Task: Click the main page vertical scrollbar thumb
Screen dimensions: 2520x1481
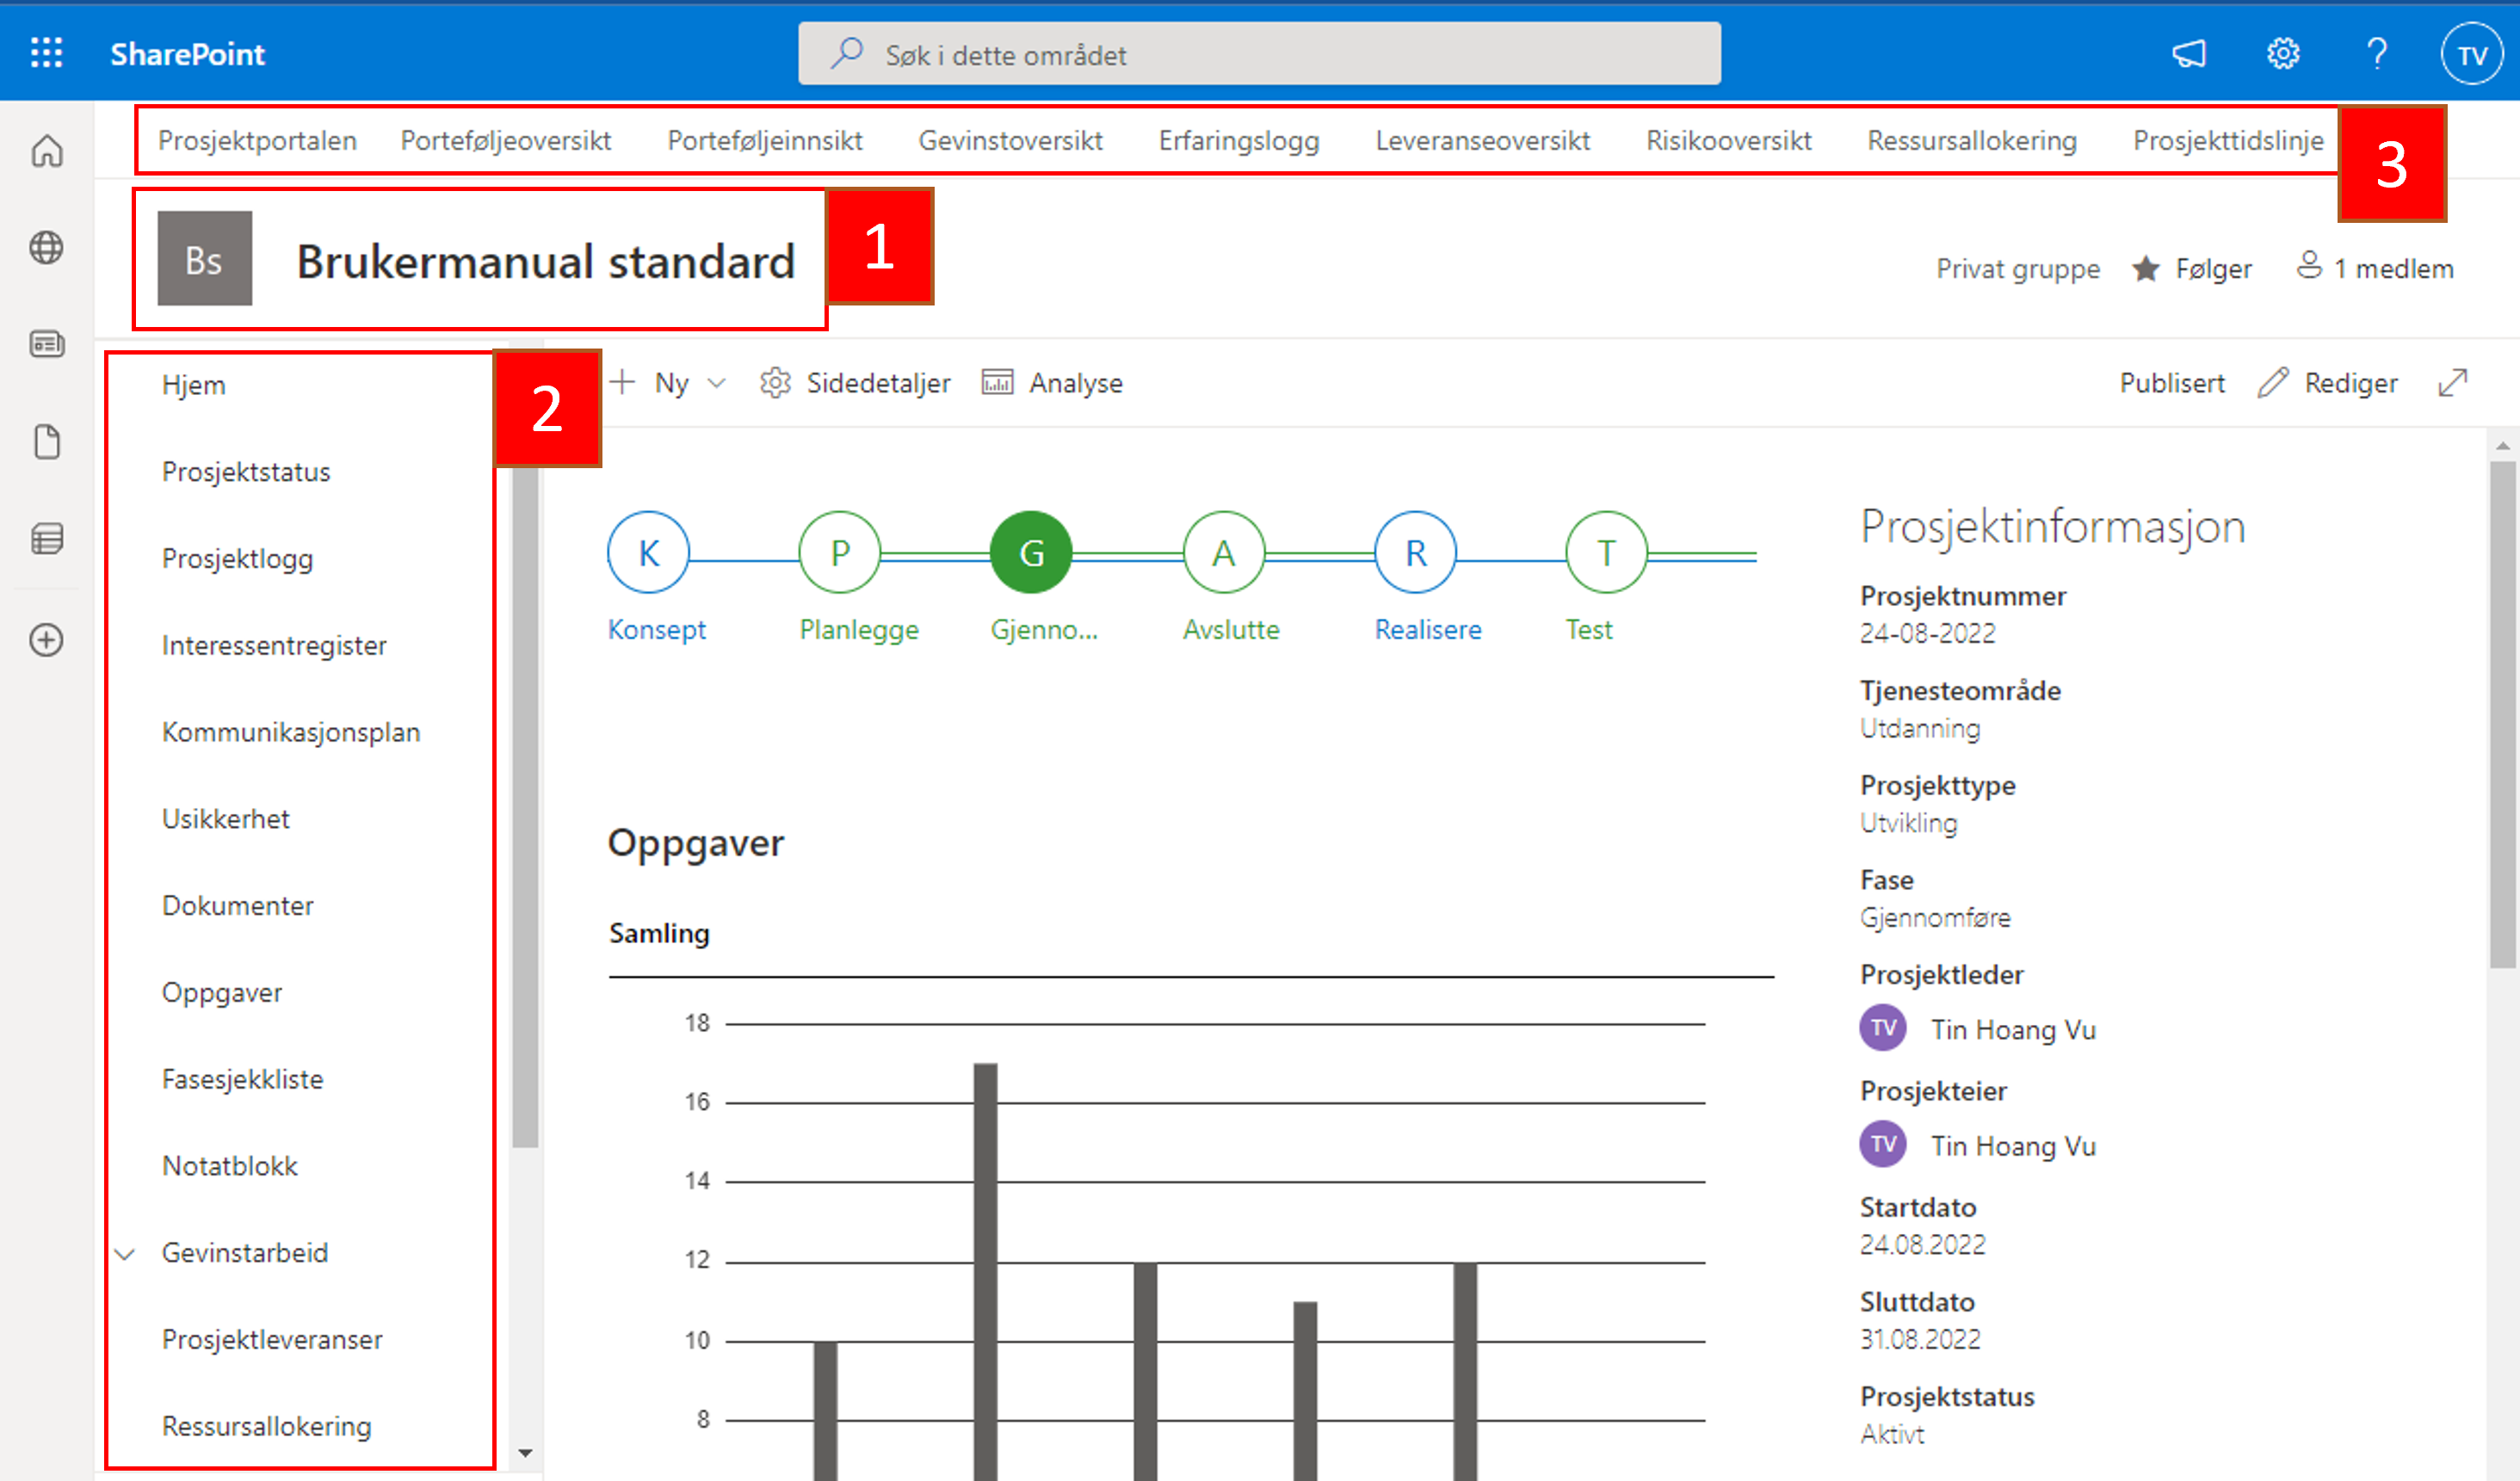Action: (2502, 713)
